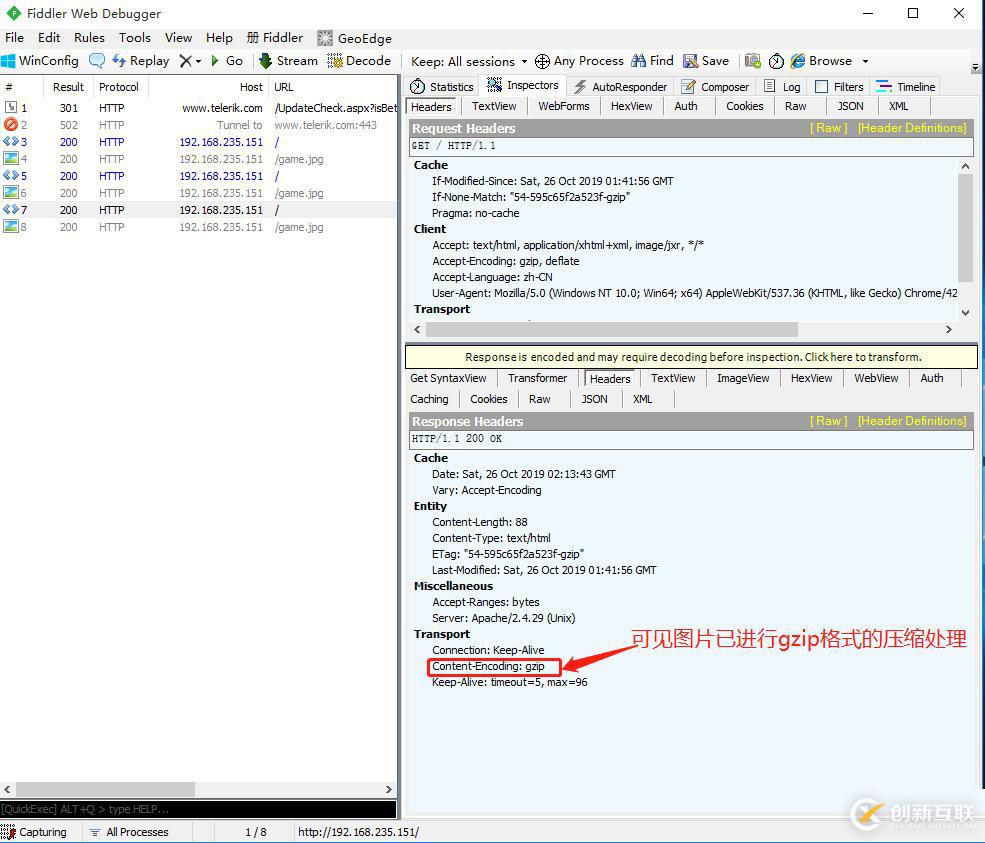Click the timer clock icon in toolbar

(776, 61)
